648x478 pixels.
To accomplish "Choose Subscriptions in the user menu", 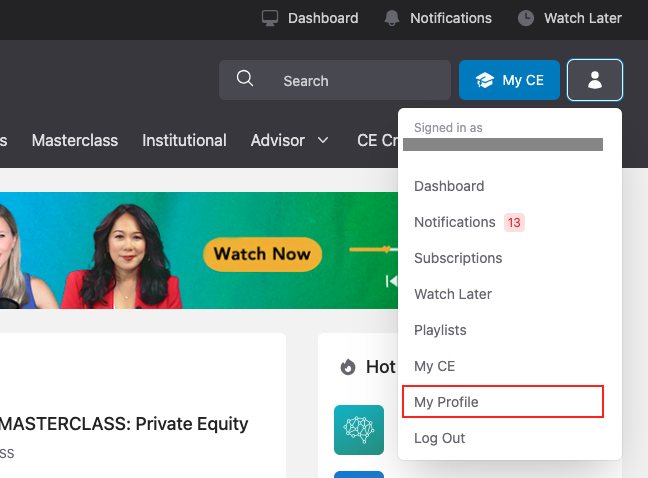I will [x=458, y=258].
